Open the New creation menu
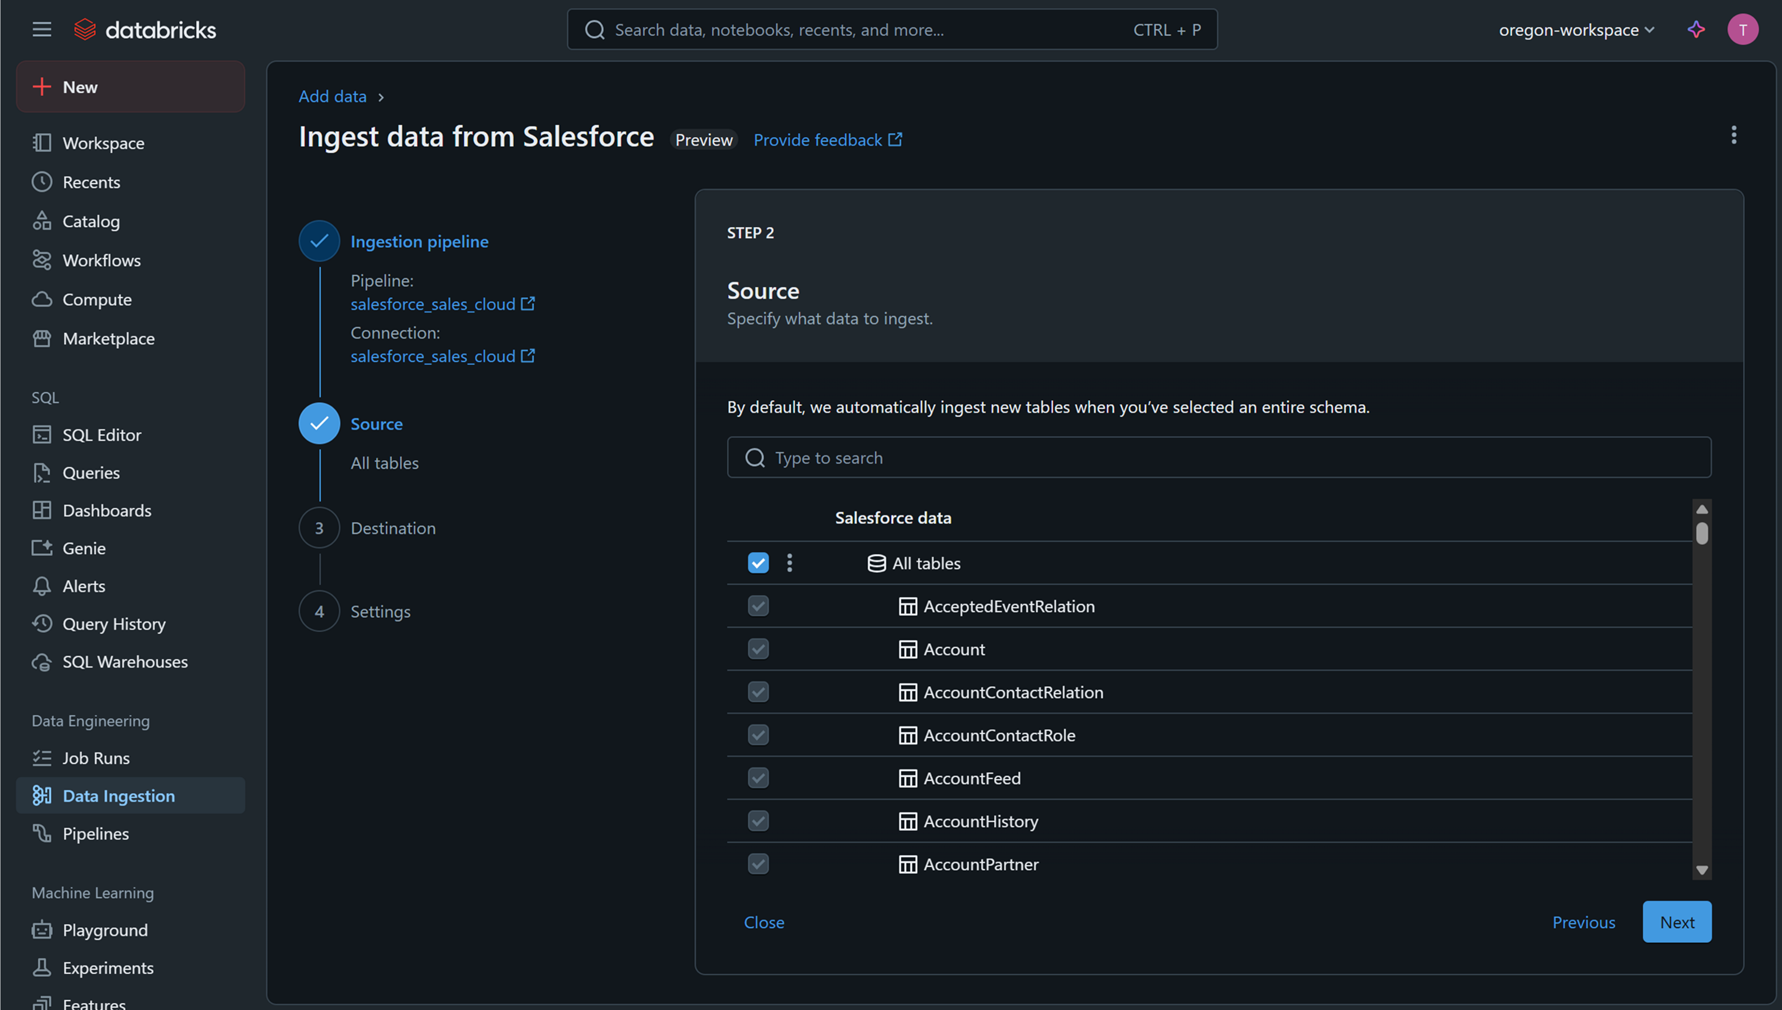 [131, 87]
